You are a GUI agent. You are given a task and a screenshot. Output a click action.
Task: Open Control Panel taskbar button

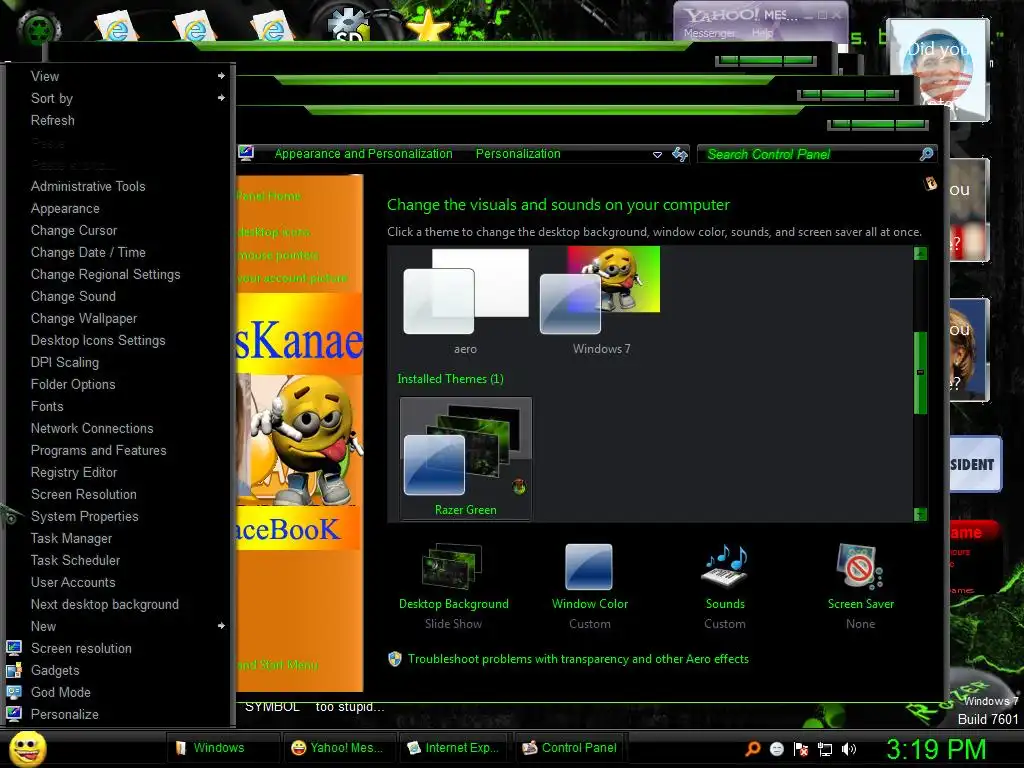[569, 748]
